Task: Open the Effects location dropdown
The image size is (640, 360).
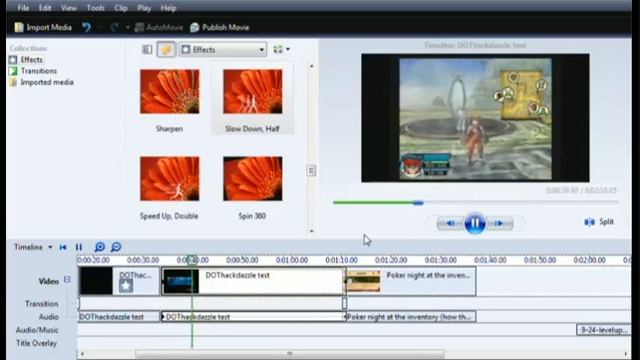Action: point(223,50)
